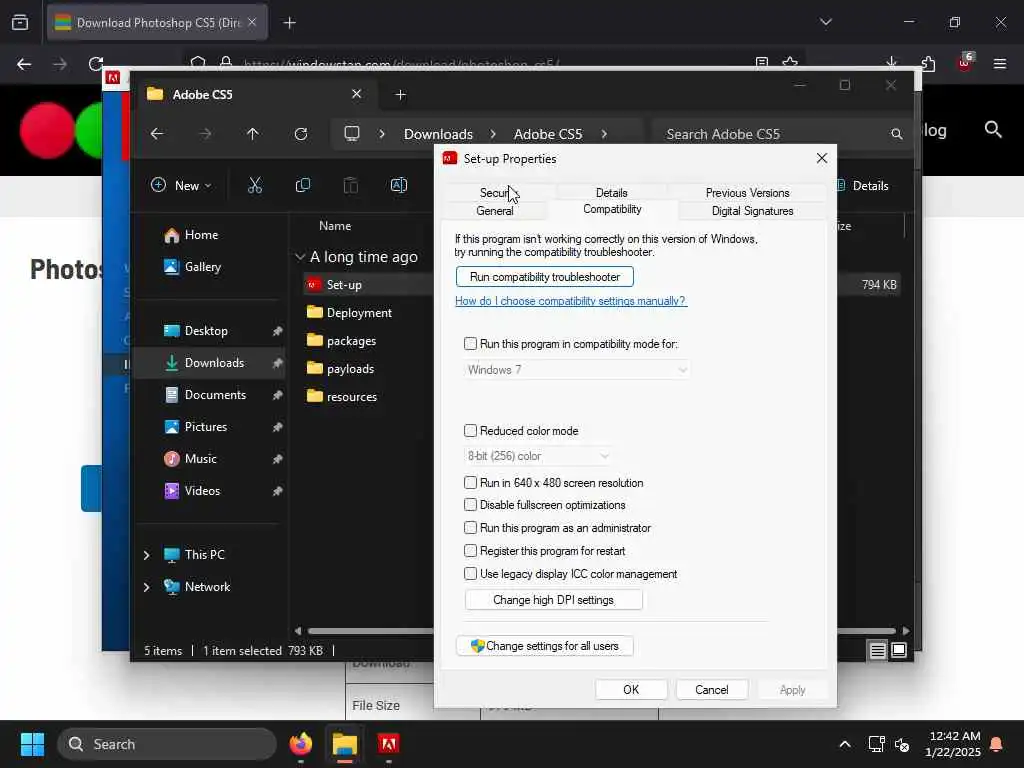Viewport: 1024px width, 768px height.
Task: Switch Explorer to large thumbnails view icon
Action: (x=899, y=650)
